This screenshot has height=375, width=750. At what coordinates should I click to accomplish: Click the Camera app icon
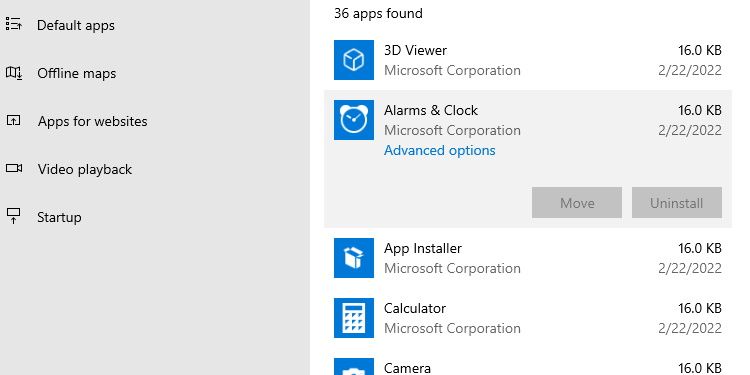pos(354,366)
